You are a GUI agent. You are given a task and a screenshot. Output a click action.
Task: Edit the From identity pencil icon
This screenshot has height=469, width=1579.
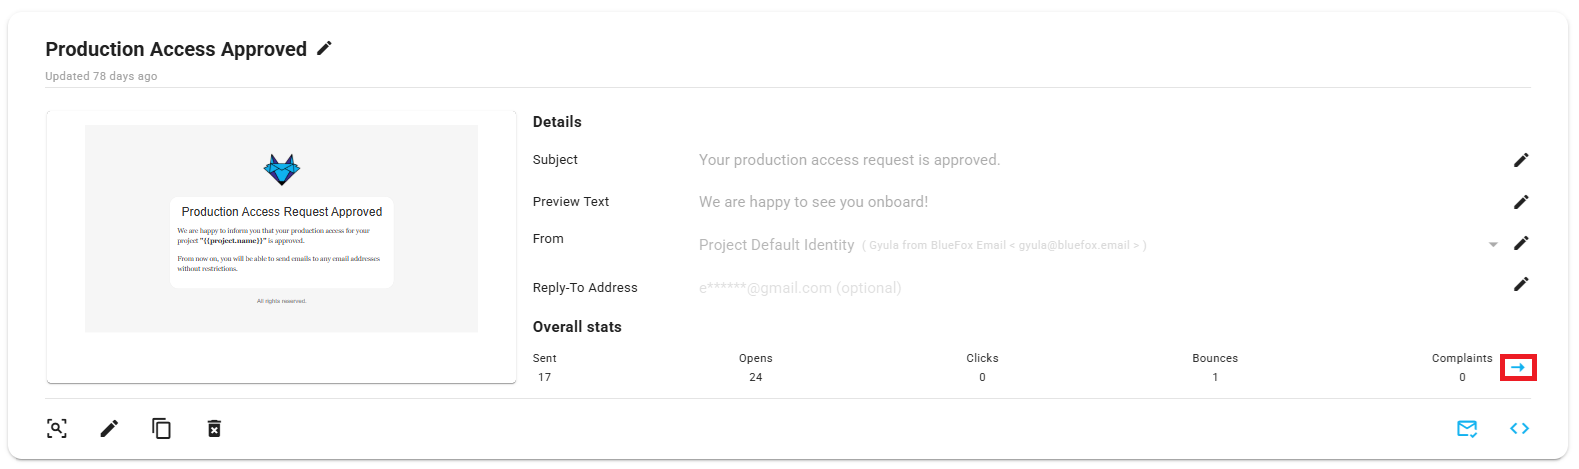(1521, 243)
